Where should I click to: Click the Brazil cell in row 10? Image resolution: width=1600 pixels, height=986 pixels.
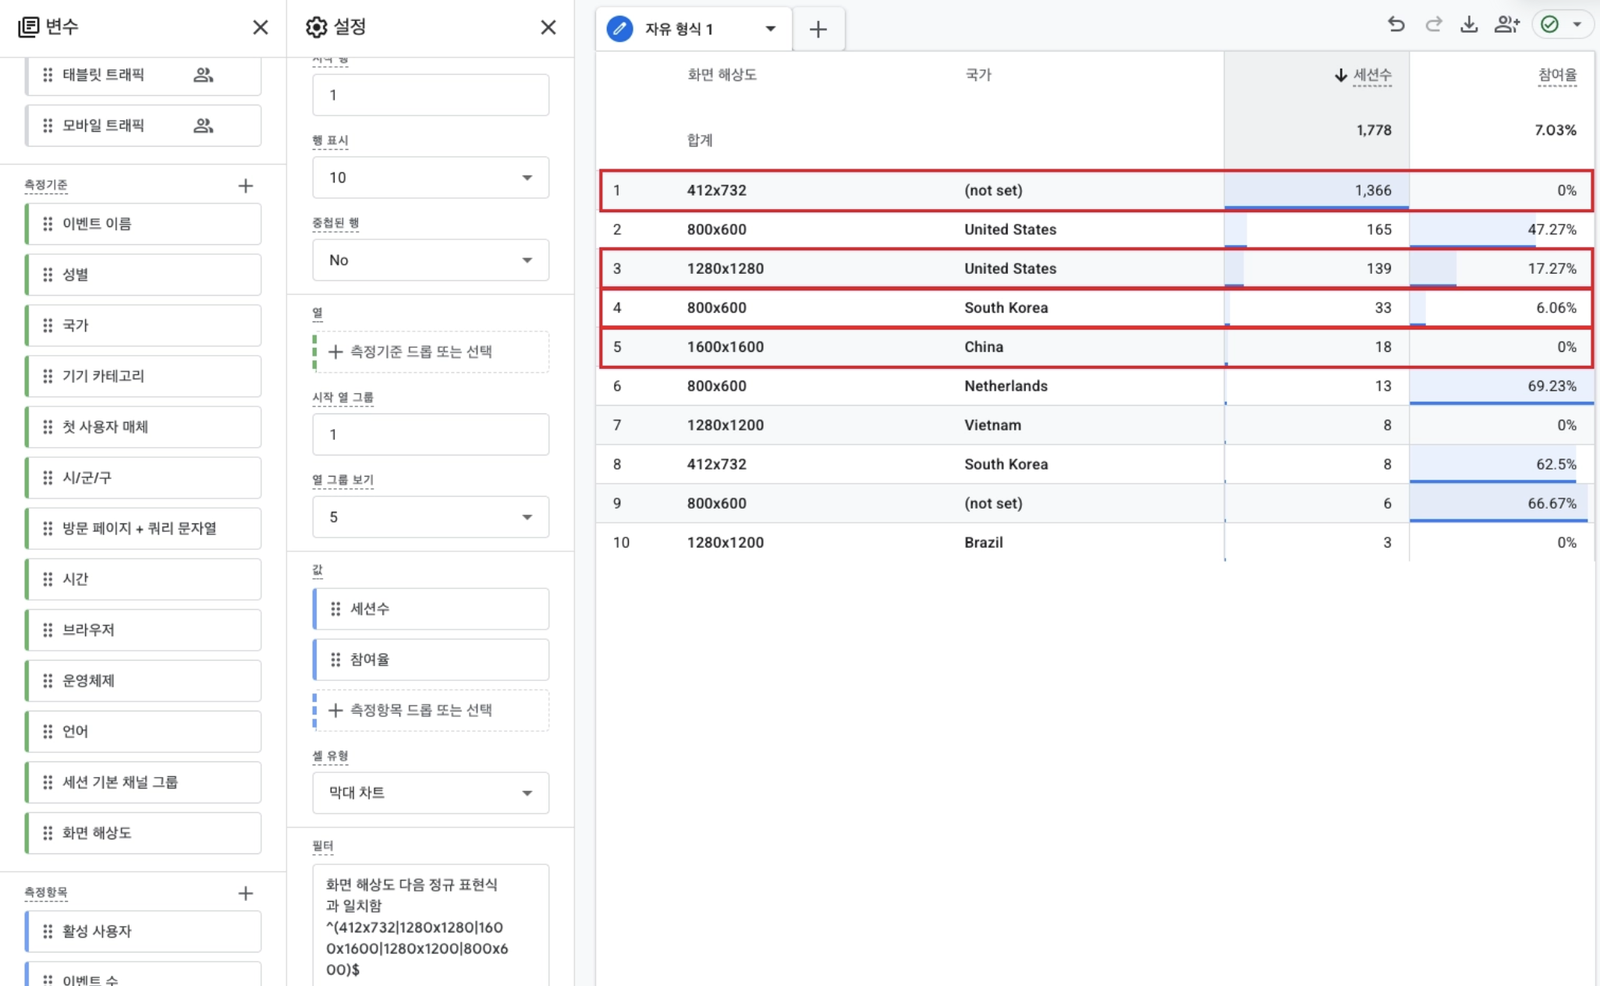pyautogui.click(x=984, y=542)
